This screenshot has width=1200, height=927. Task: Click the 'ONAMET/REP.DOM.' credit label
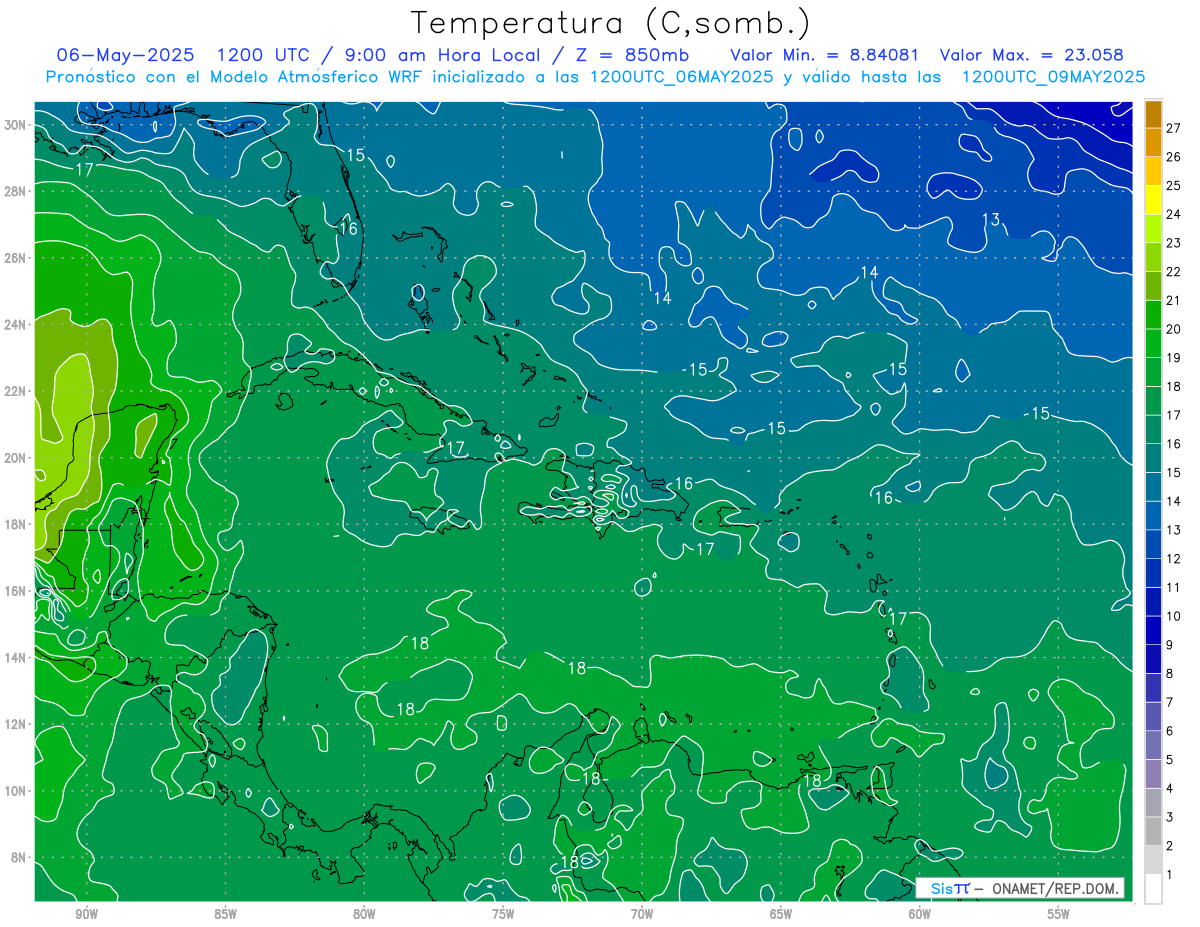pyautogui.click(x=1056, y=888)
